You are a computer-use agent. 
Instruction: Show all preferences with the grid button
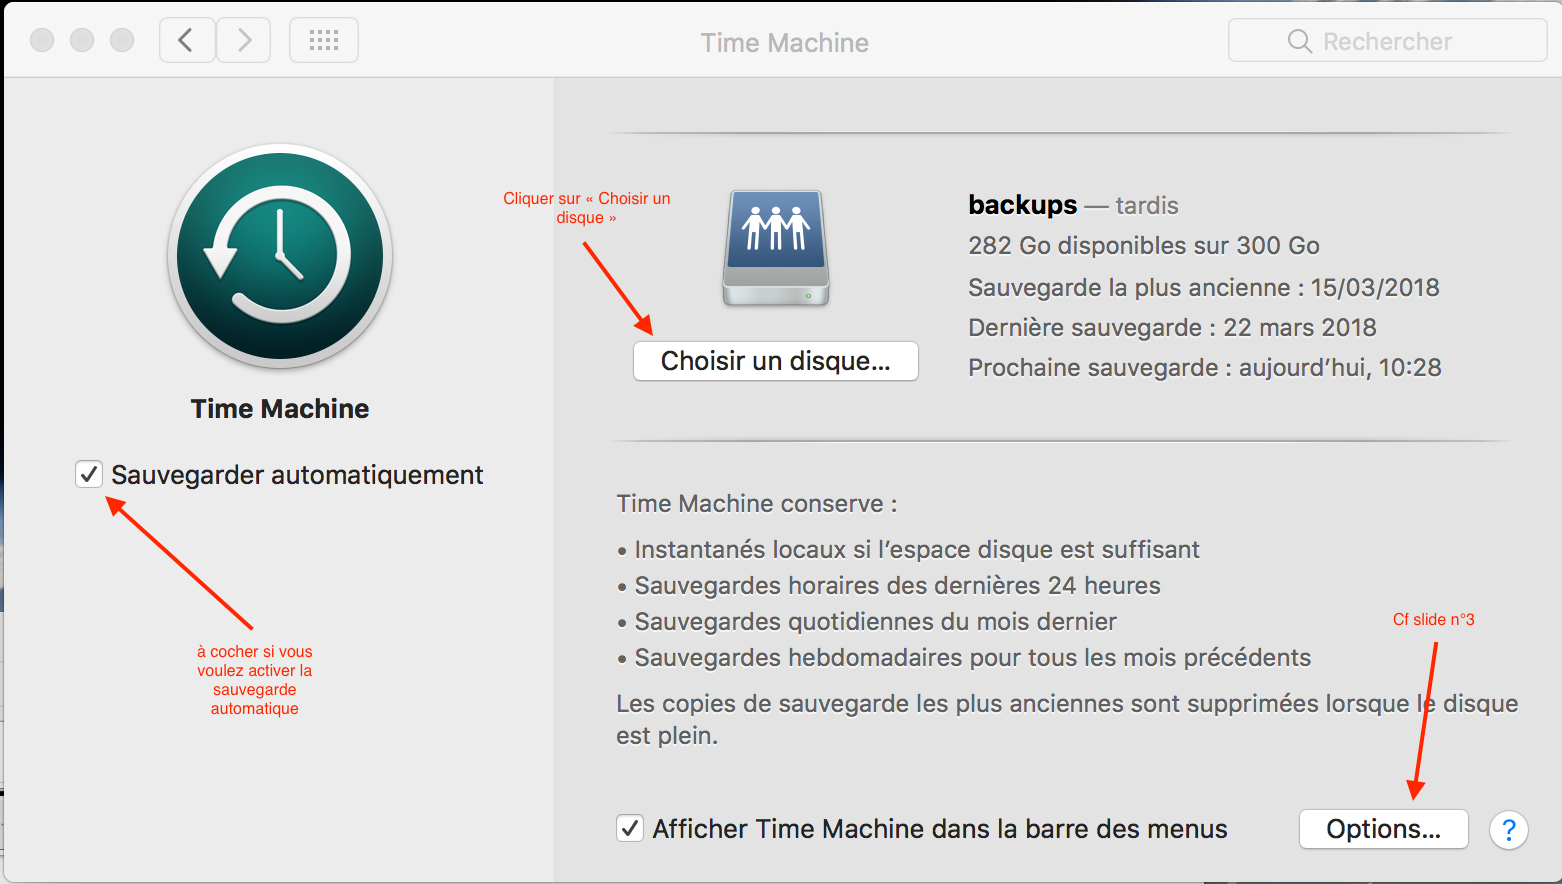(324, 41)
